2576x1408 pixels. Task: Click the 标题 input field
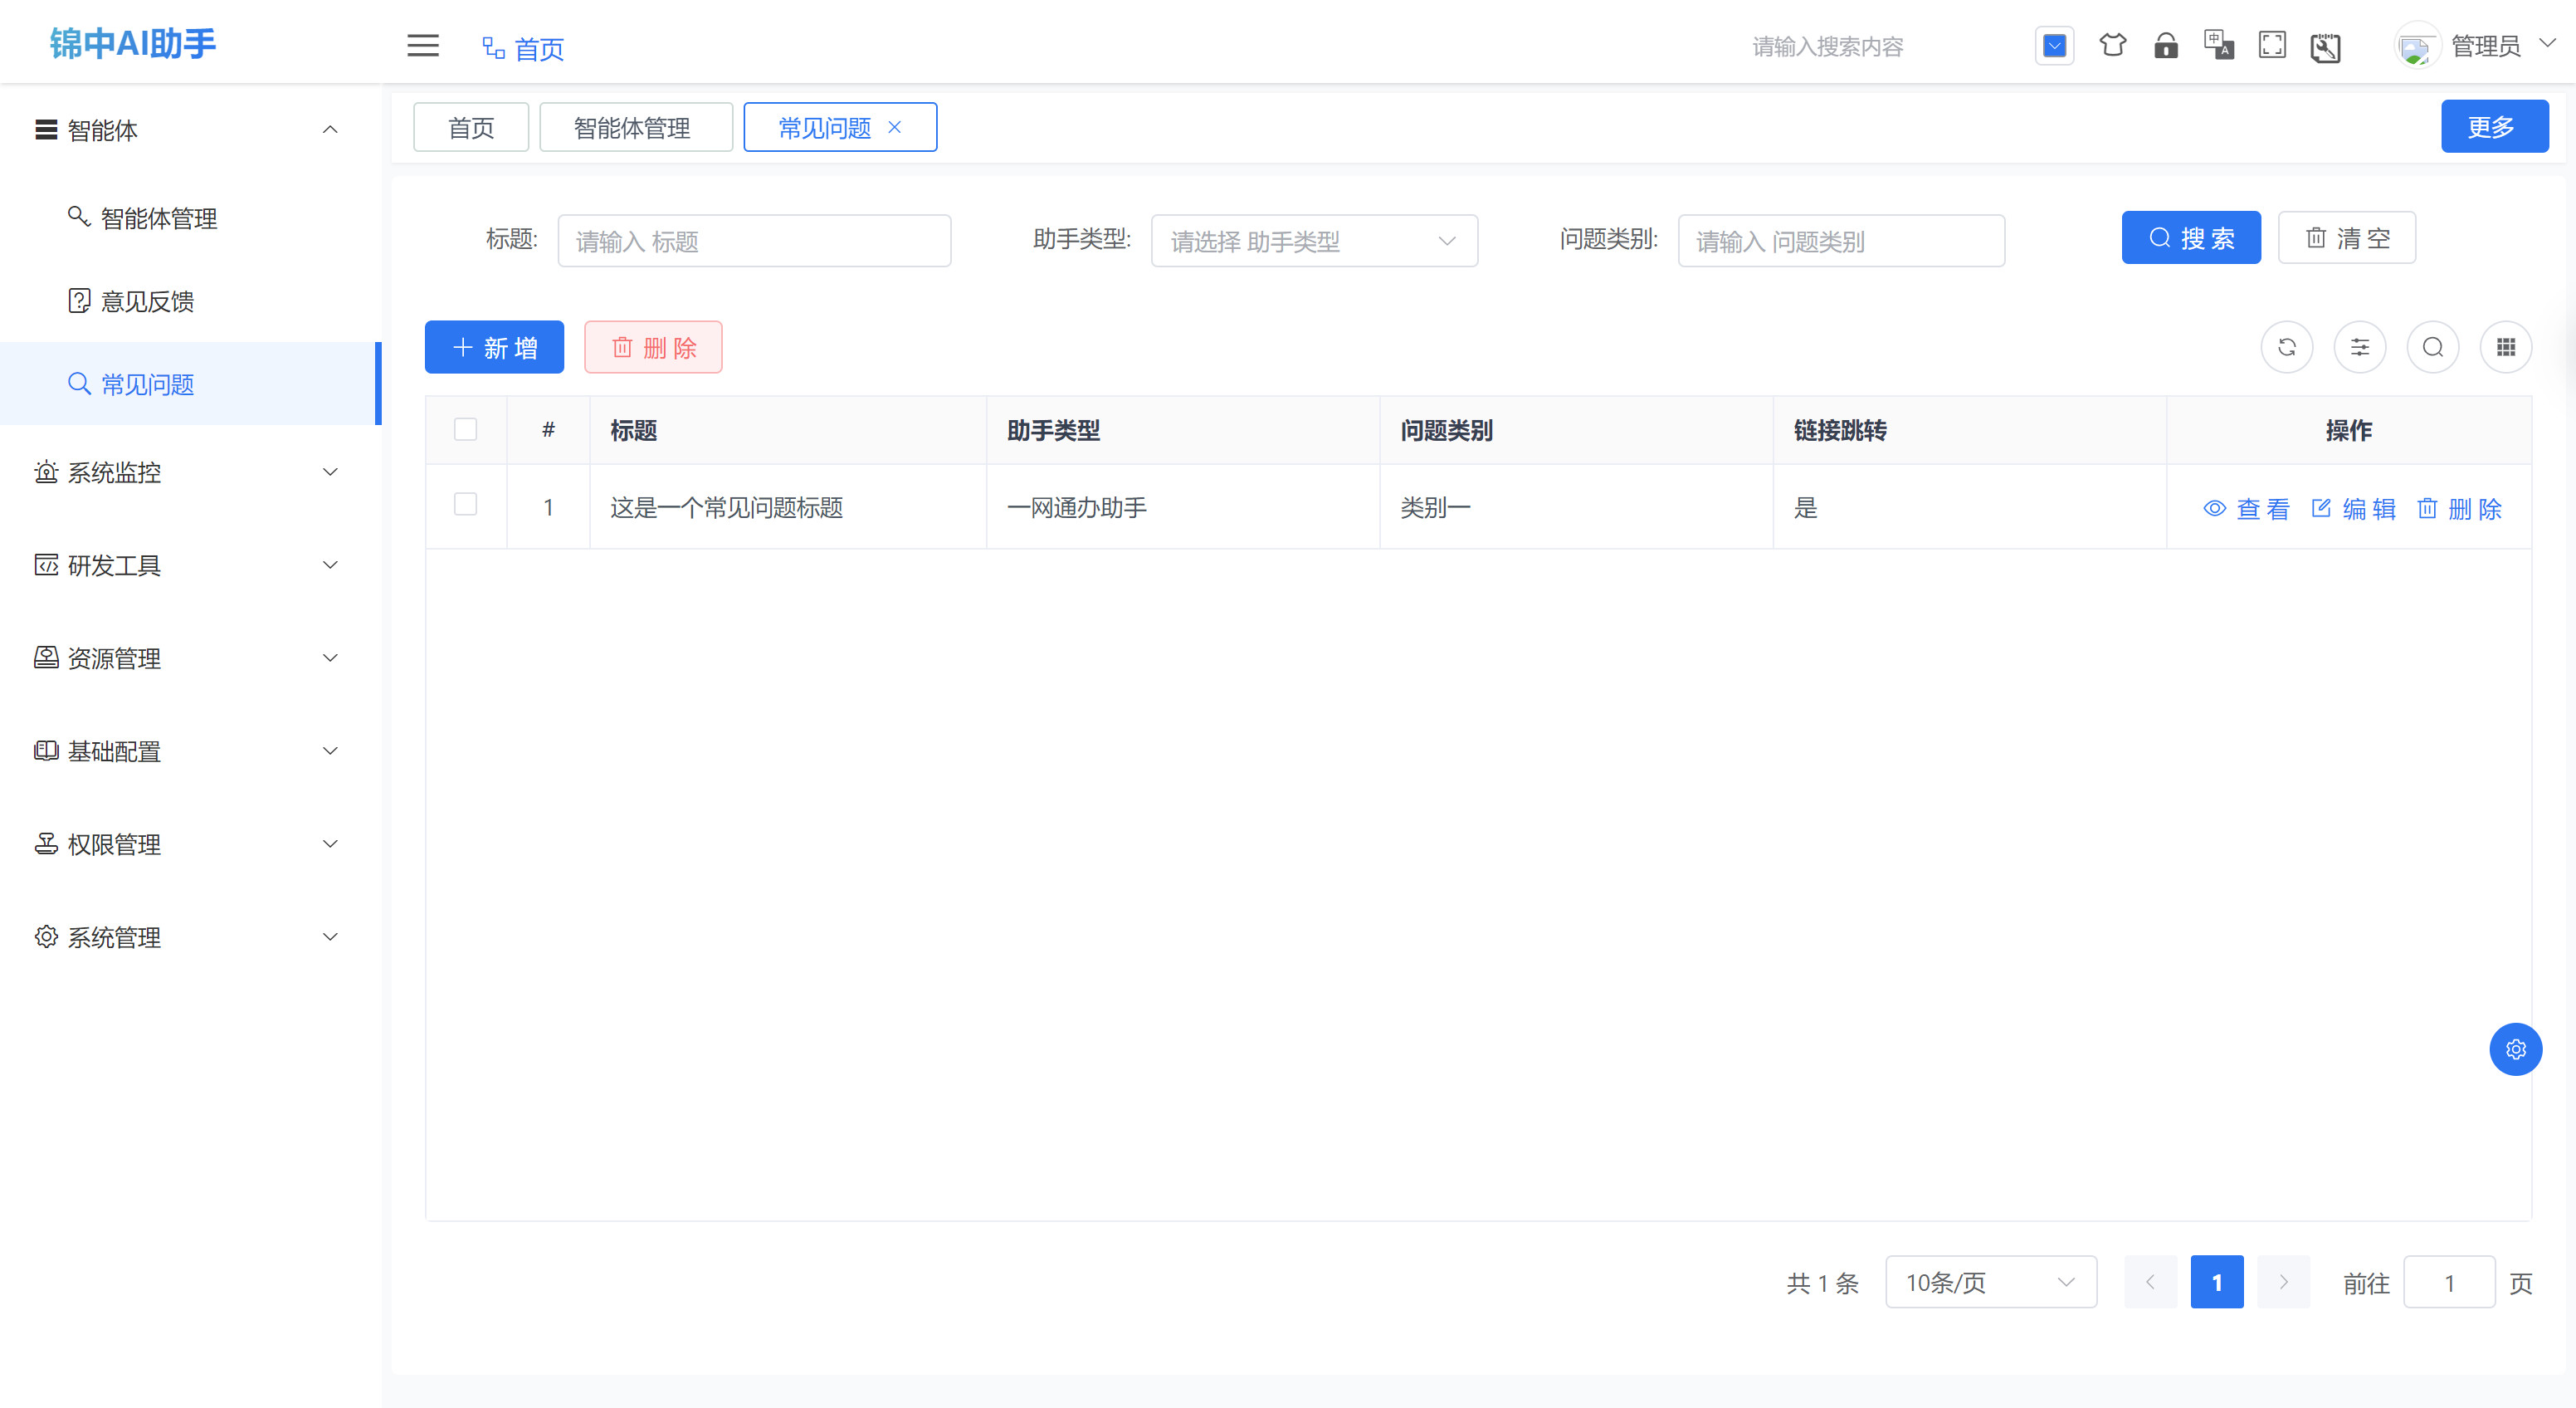coord(754,241)
